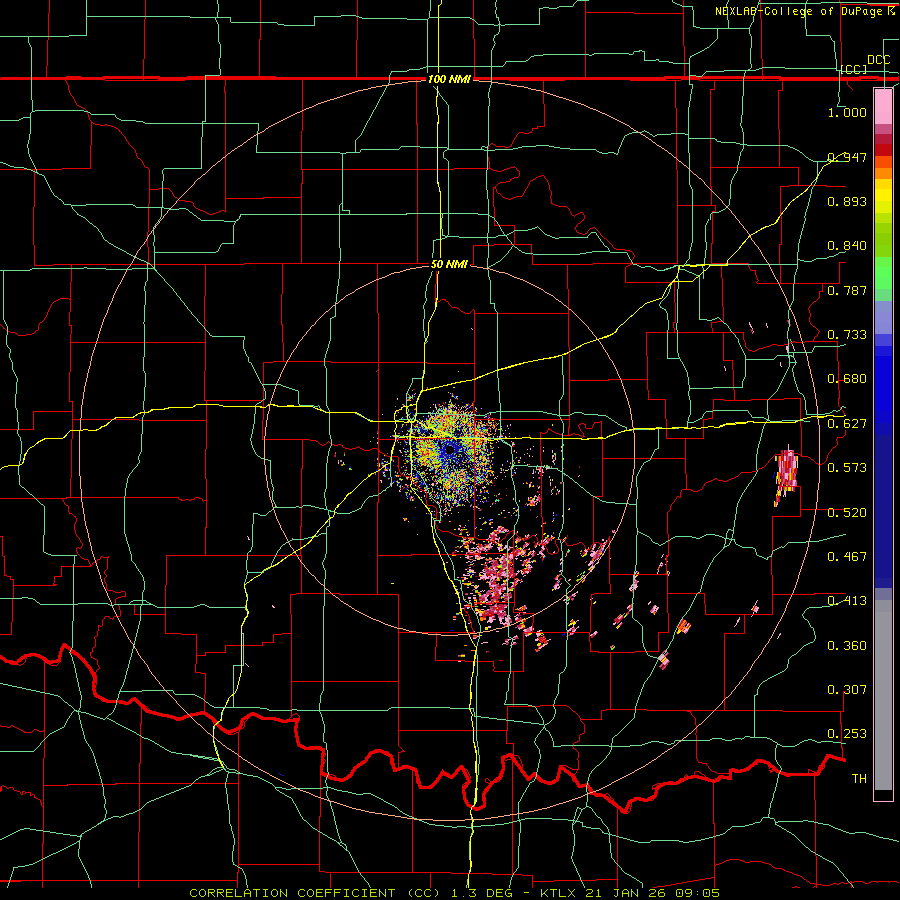The height and width of the screenshot is (900, 900).
Task: Click the 50 NMI range ring label
Action: click(449, 265)
